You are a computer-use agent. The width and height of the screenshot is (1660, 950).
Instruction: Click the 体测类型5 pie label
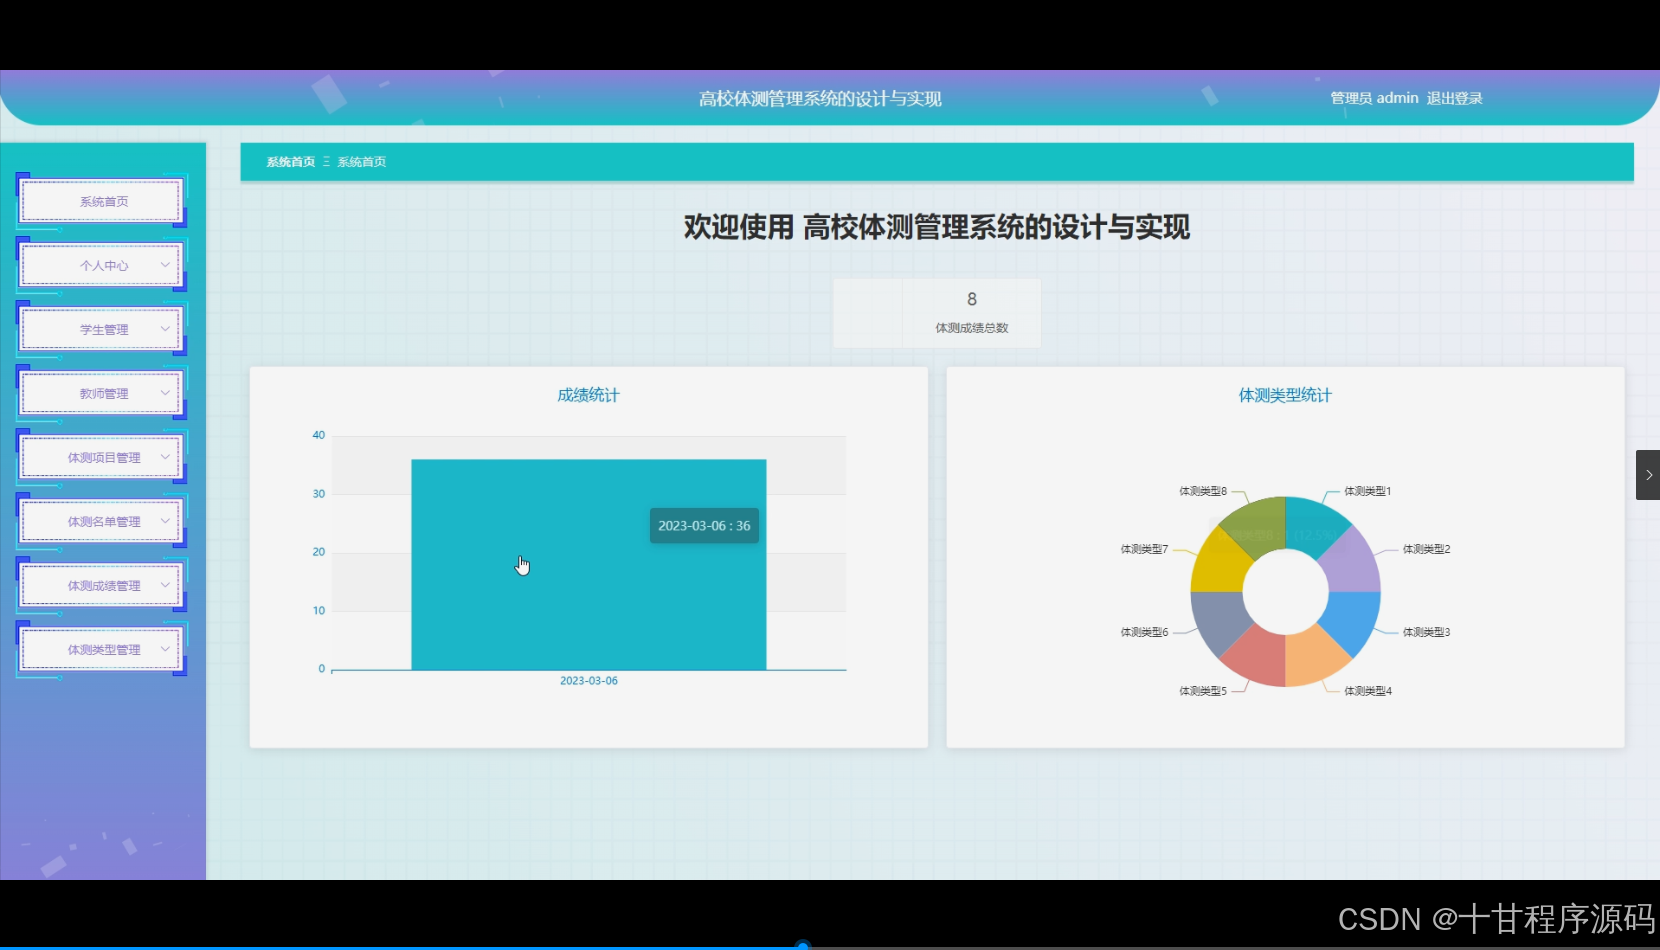click(x=1203, y=691)
